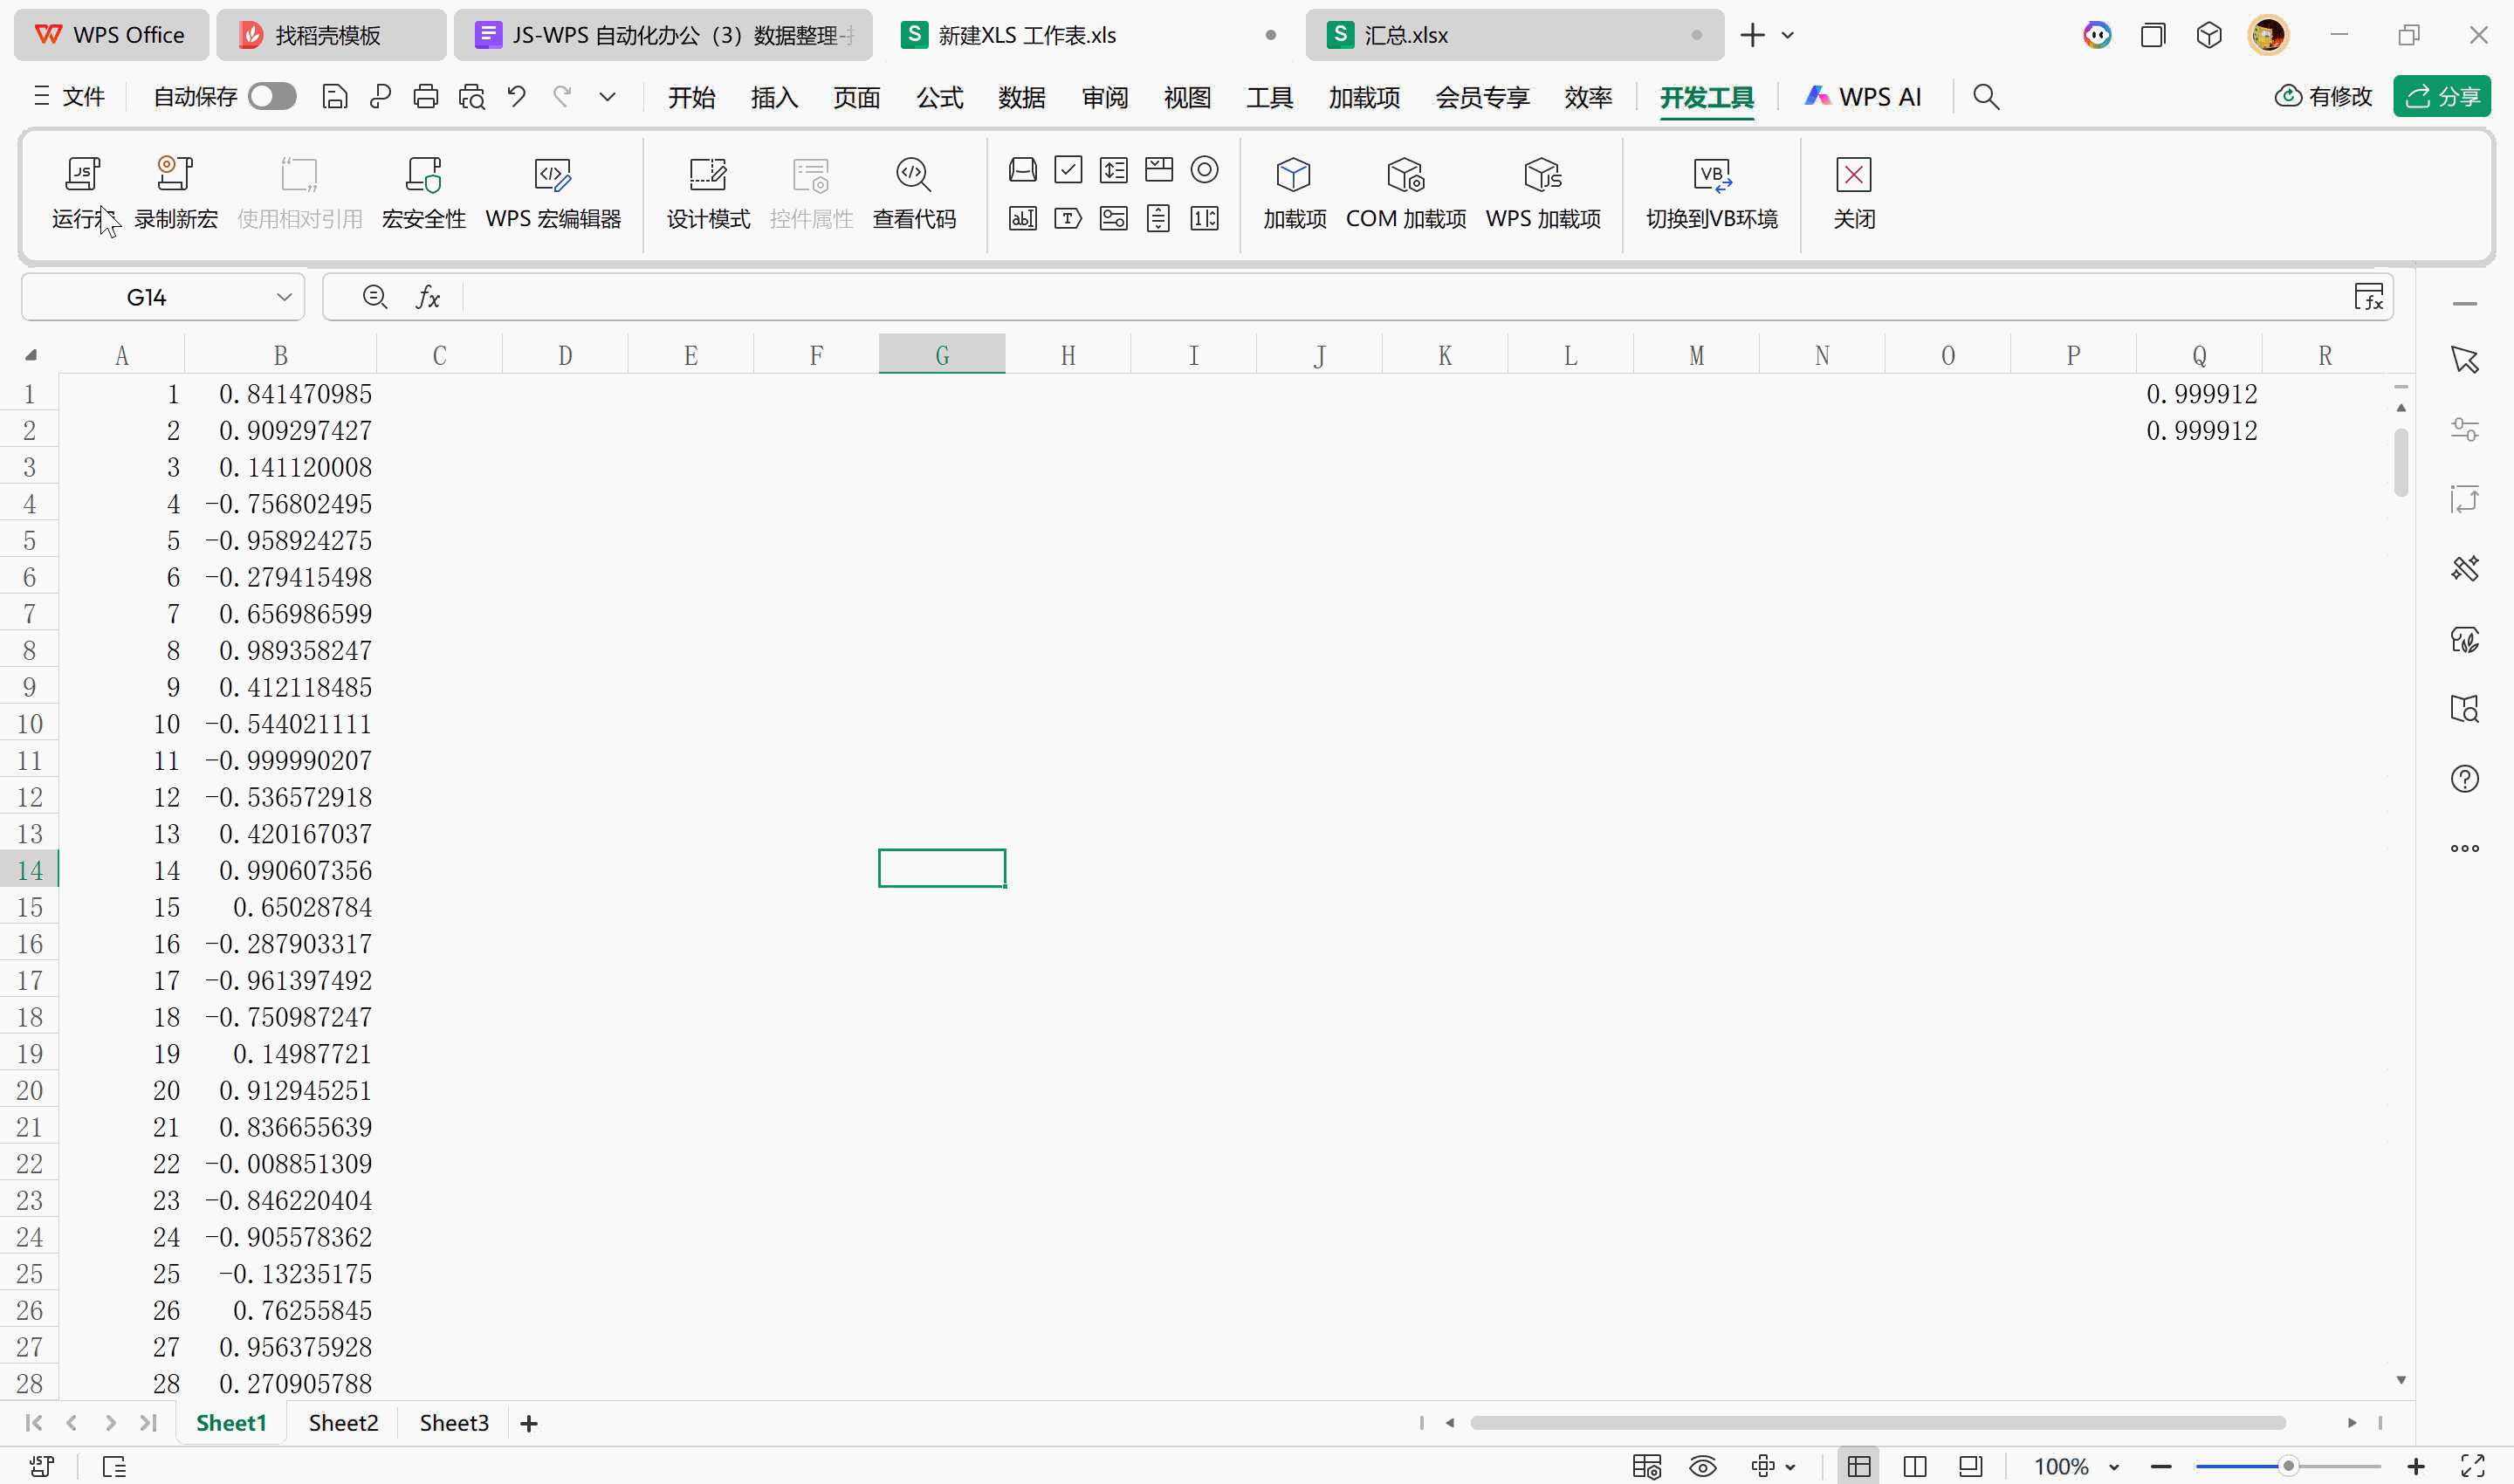Toggle the auto-save switch
Screen dimensions: 2514x1484
coord(273,97)
